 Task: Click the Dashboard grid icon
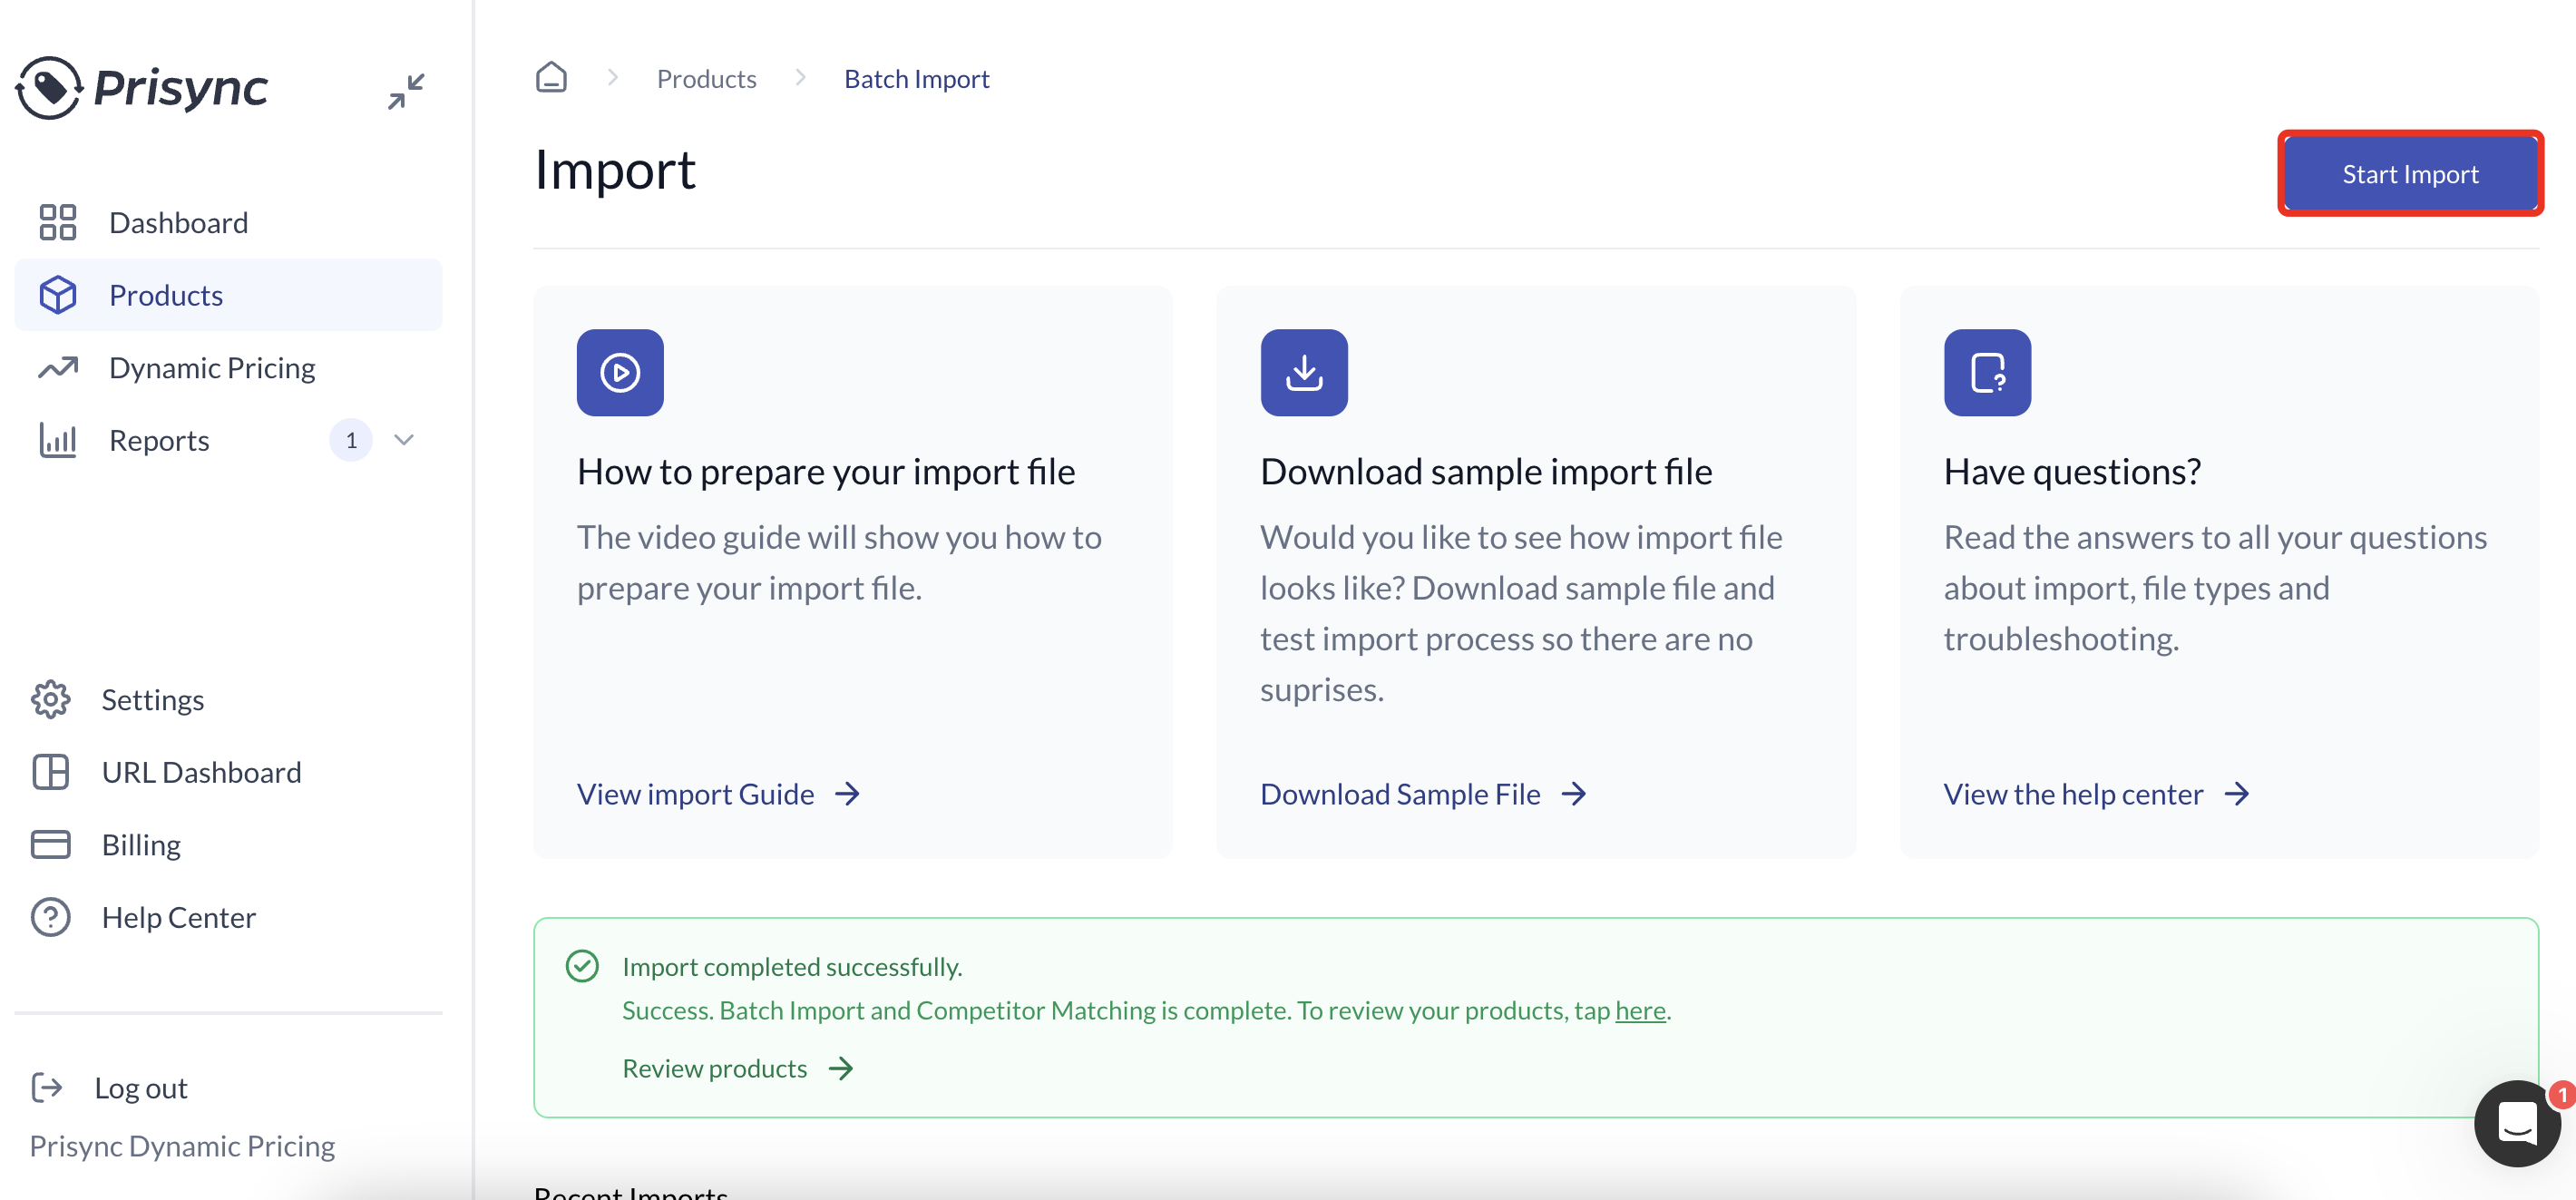tap(57, 222)
